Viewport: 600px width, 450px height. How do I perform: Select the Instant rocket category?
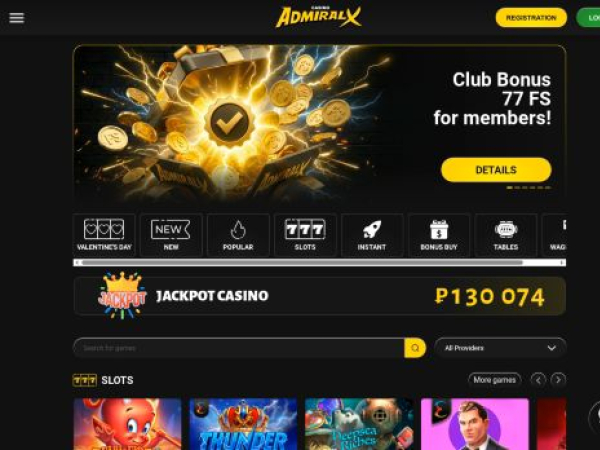click(x=372, y=235)
